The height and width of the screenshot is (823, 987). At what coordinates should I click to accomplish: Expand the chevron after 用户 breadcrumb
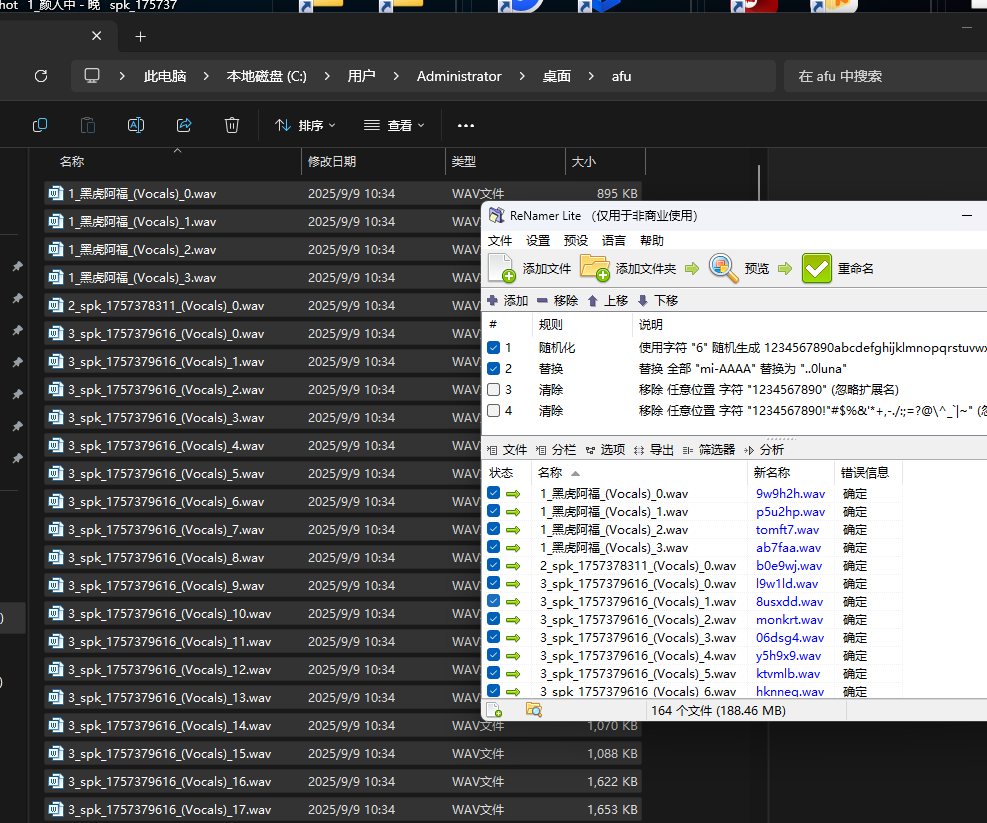pos(396,76)
